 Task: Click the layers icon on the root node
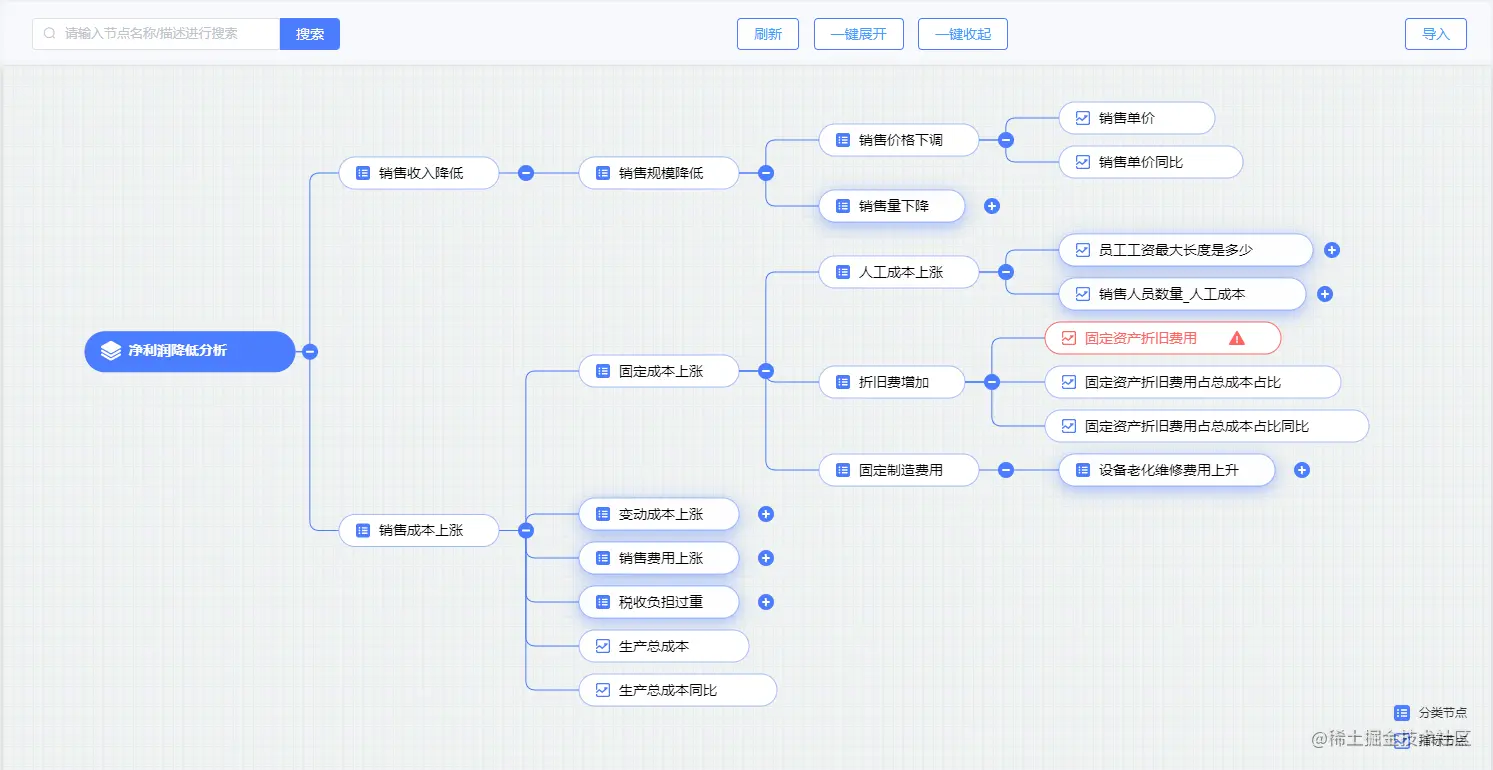point(111,351)
